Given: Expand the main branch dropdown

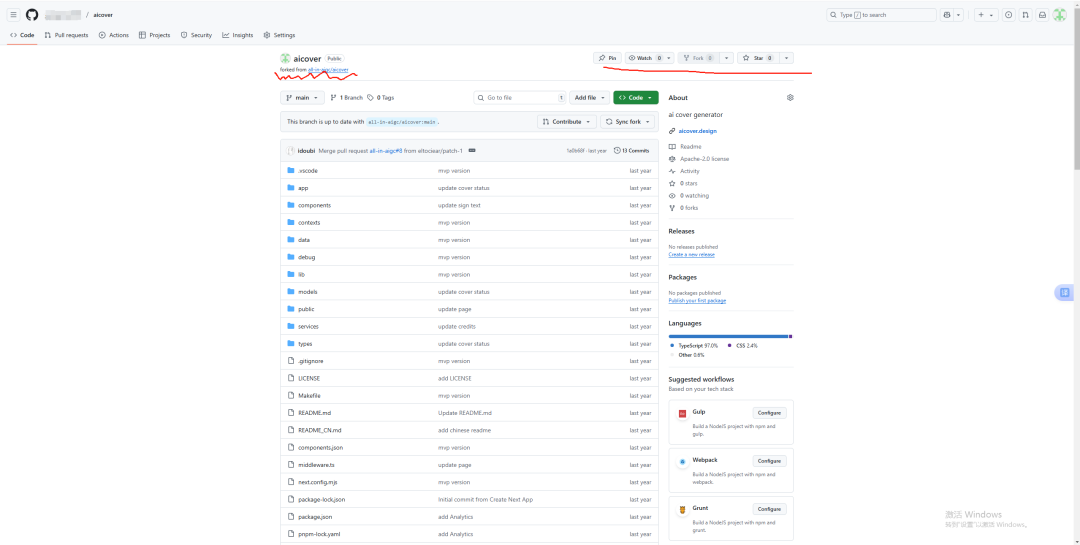Looking at the screenshot, I should 303,98.
